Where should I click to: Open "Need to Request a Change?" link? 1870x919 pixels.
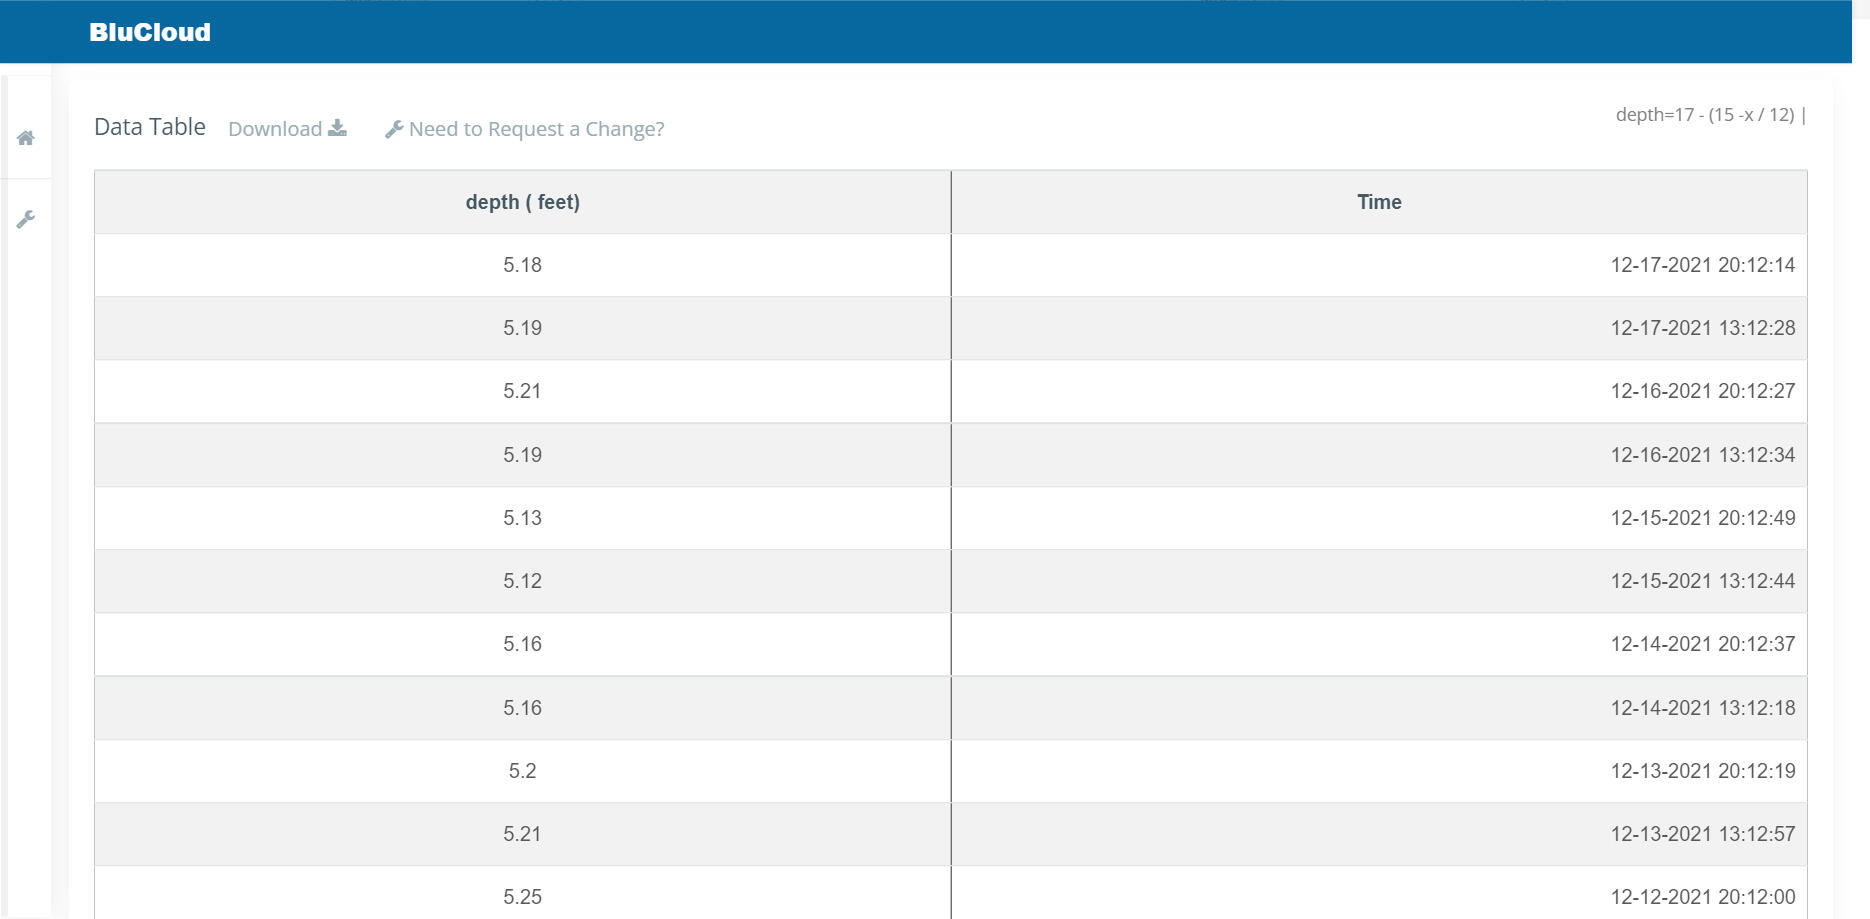(x=536, y=129)
